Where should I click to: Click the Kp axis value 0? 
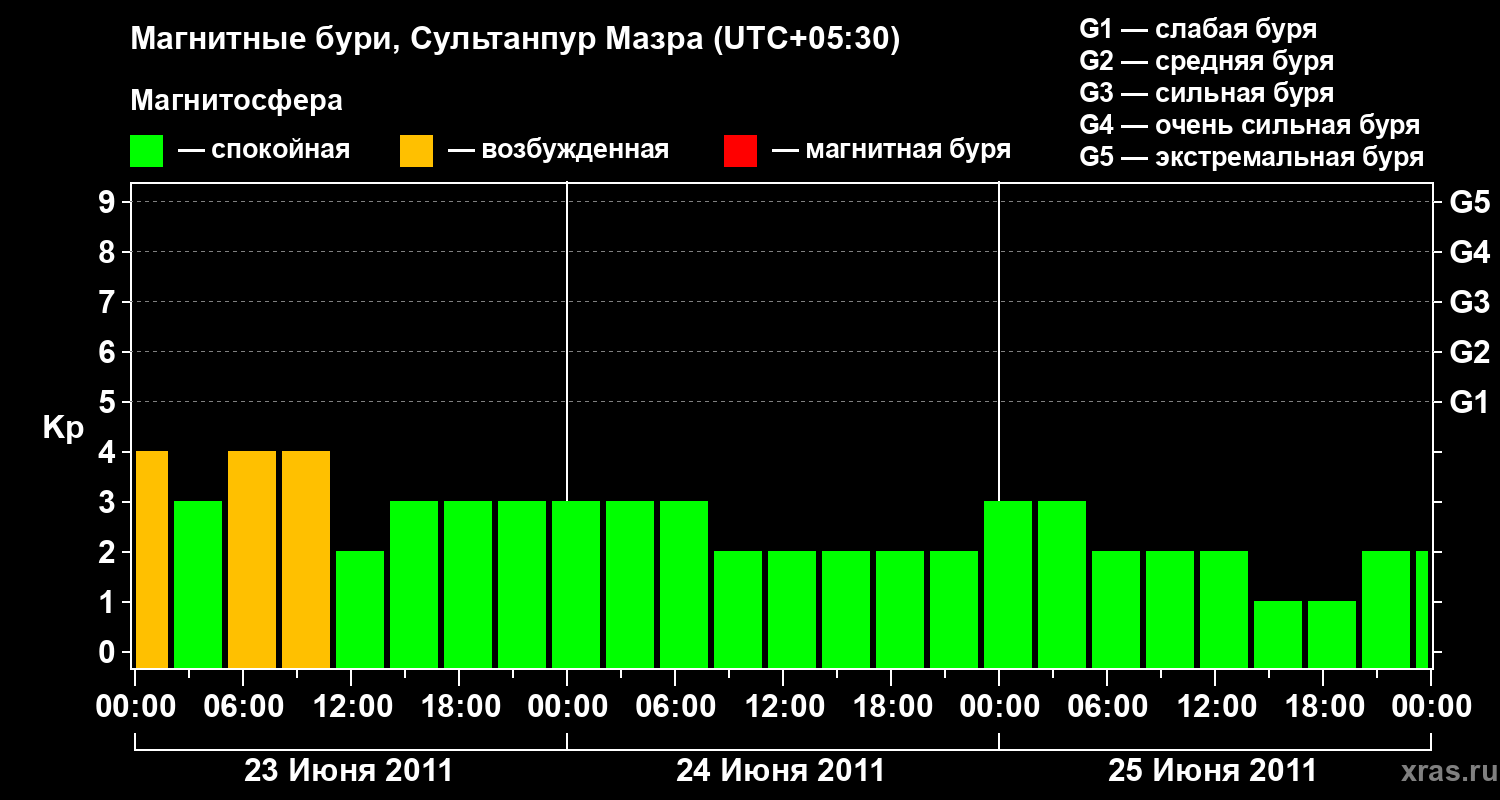(x=108, y=652)
